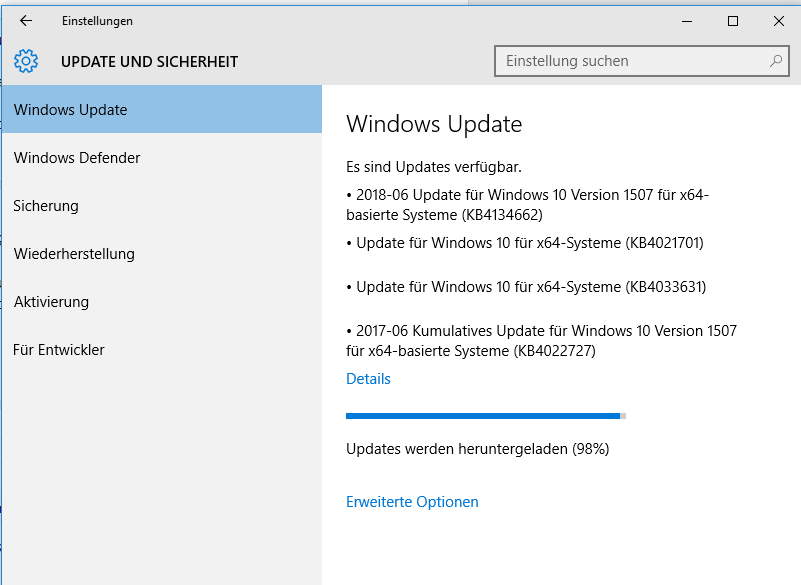Open Windows Defender section

[x=162, y=157]
